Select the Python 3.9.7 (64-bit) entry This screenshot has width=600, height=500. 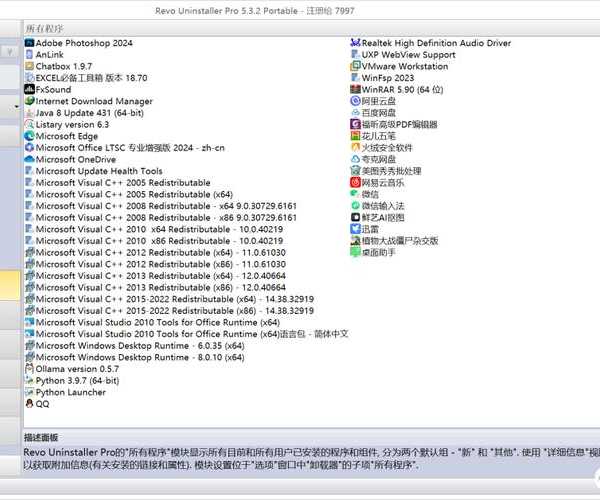[82, 381]
